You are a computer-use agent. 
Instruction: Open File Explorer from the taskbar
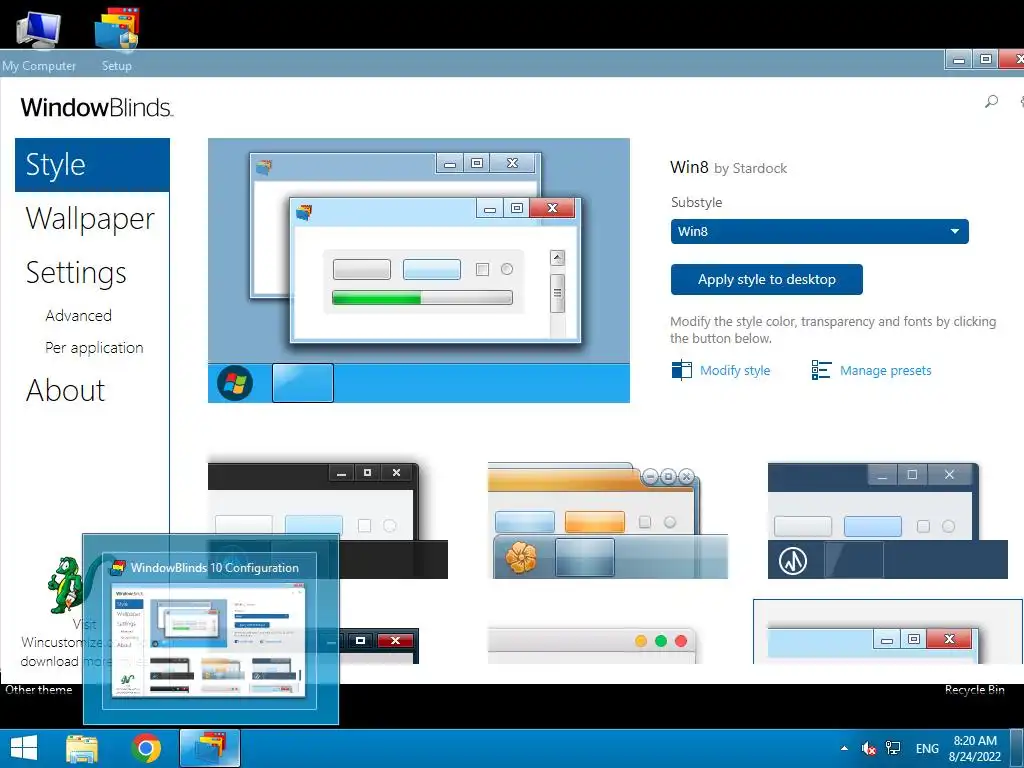pos(82,748)
